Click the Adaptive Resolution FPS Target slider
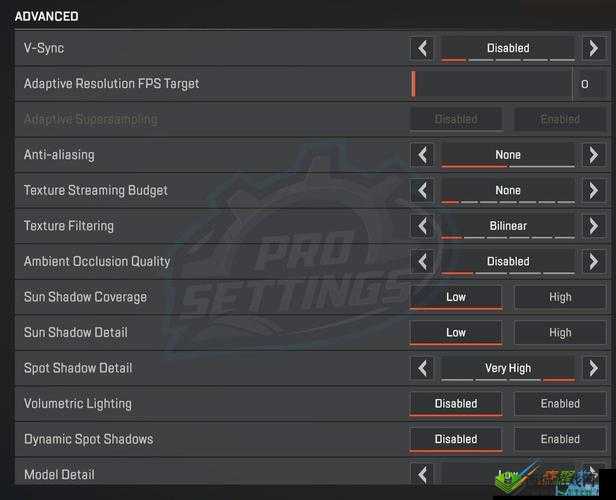This screenshot has height=500, width=616. coord(491,84)
